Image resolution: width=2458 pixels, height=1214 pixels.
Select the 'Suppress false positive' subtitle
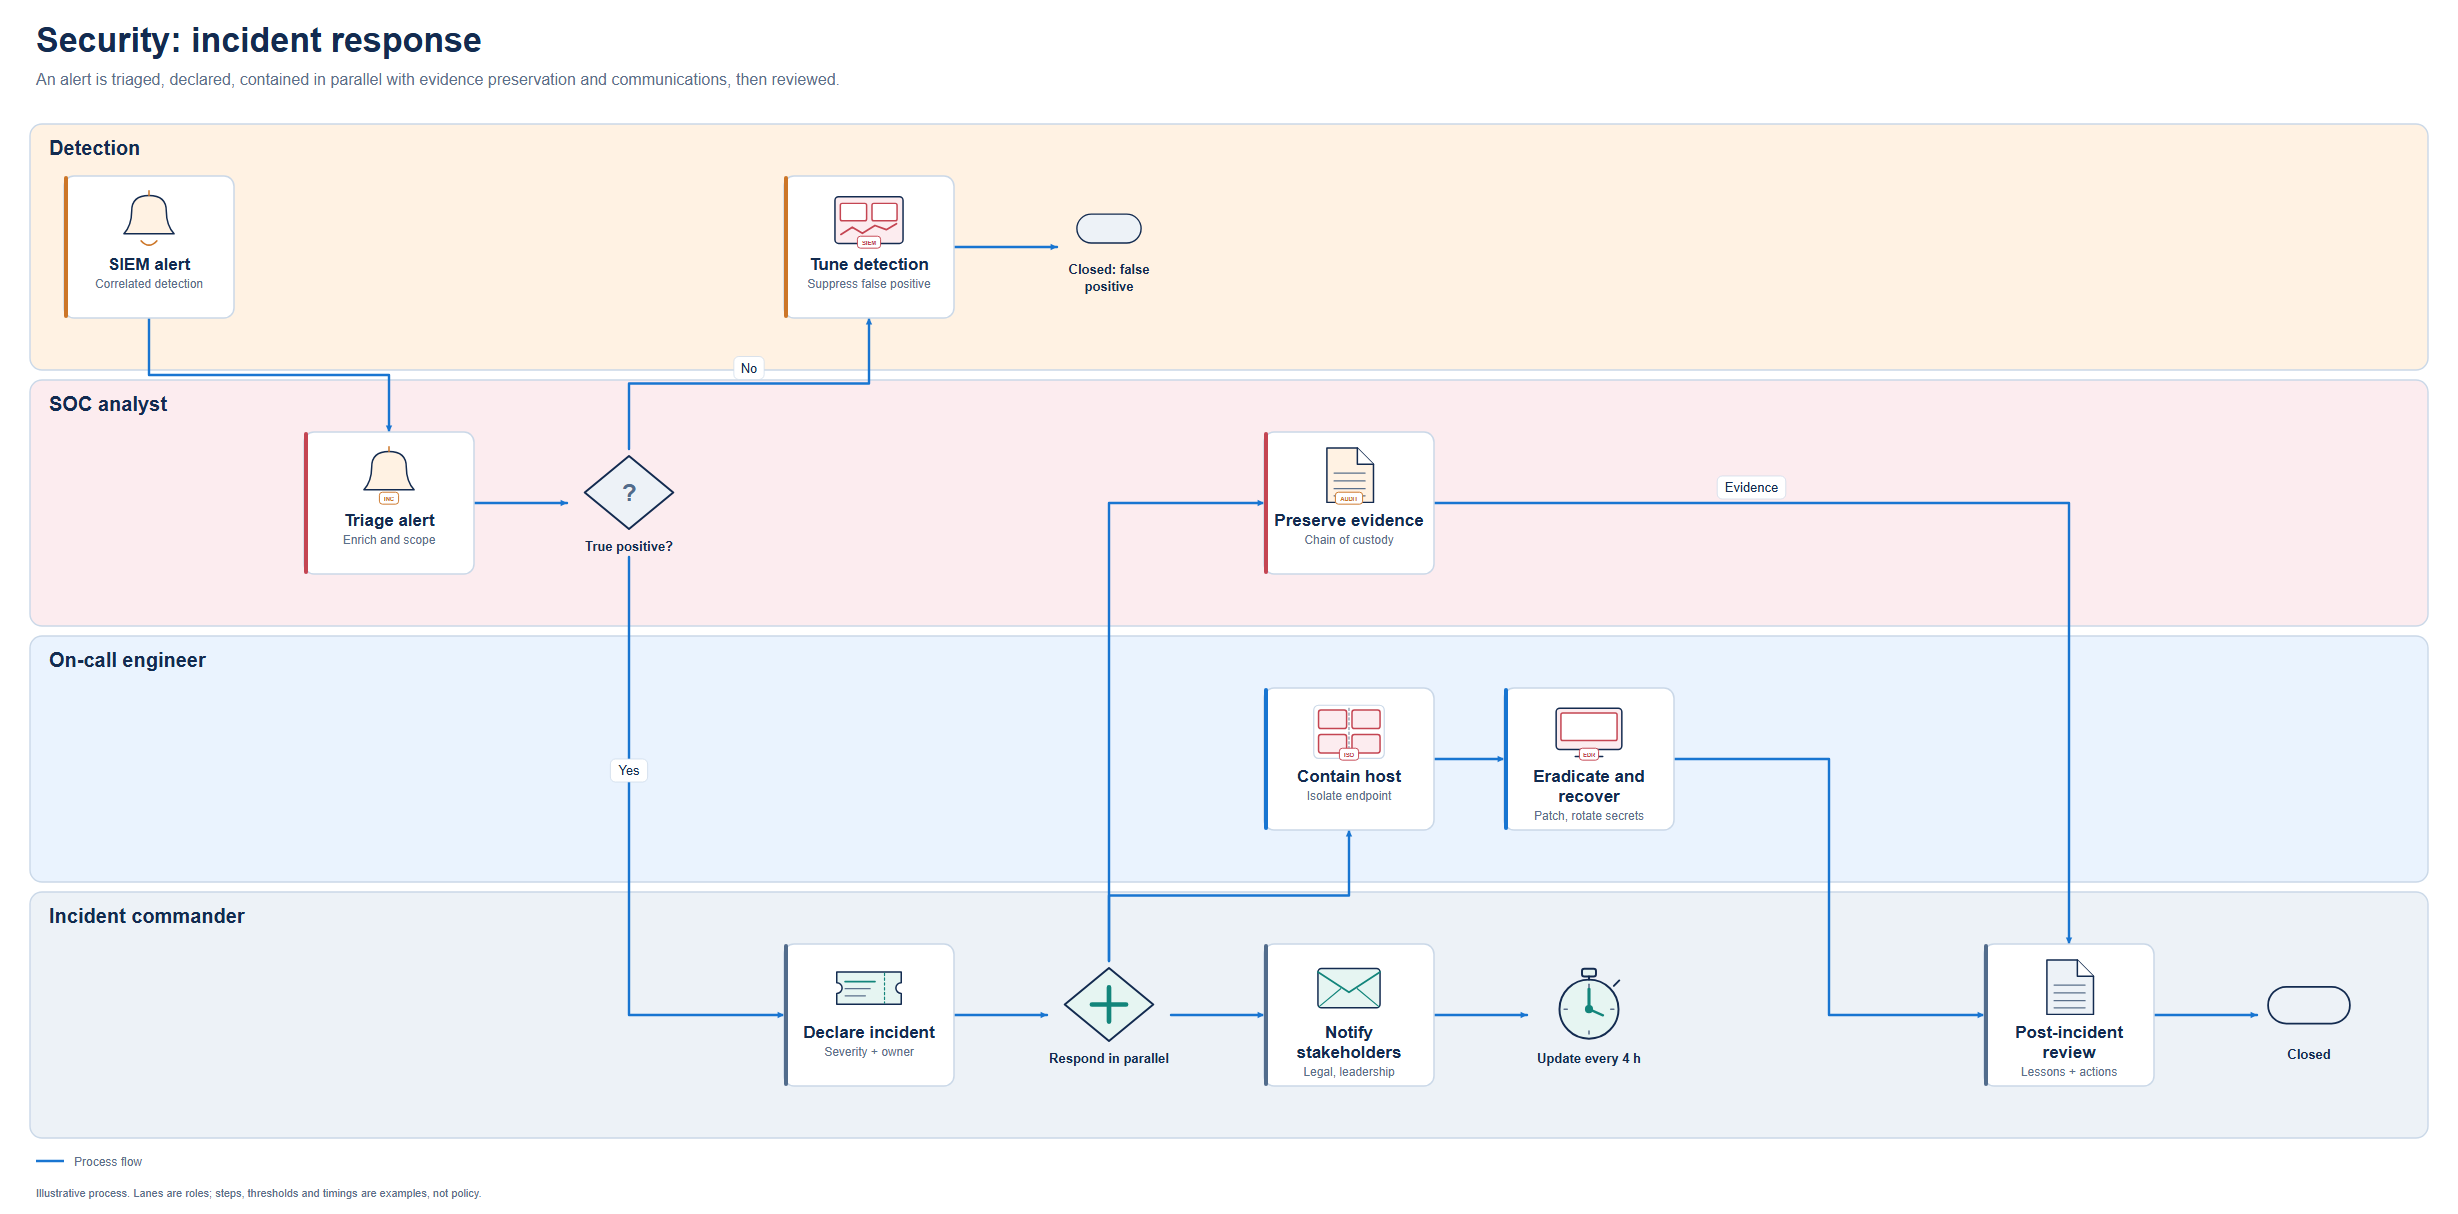869,284
